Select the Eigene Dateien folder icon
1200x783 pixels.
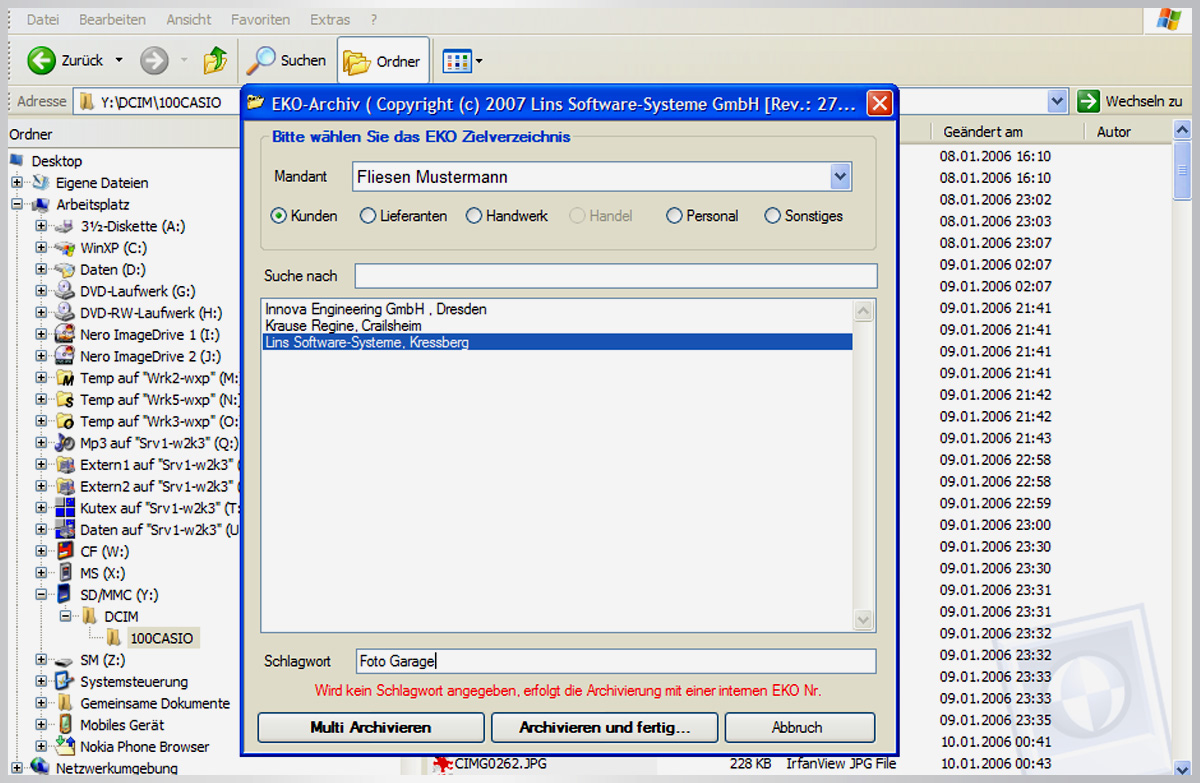(x=40, y=183)
